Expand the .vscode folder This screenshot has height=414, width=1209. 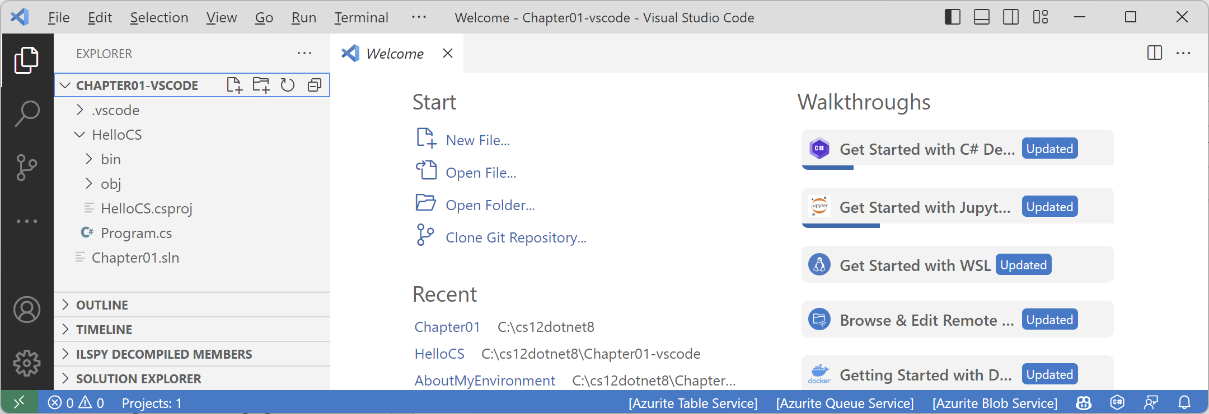(x=80, y=110)
